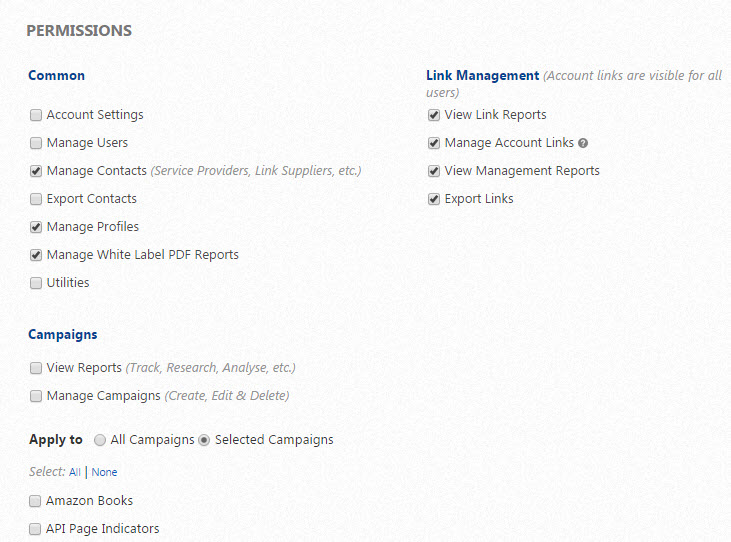This screenshot has height=542, width=731.
Task: Disable the Manage Account Links checkbox
Action: (x=434, y=143)
